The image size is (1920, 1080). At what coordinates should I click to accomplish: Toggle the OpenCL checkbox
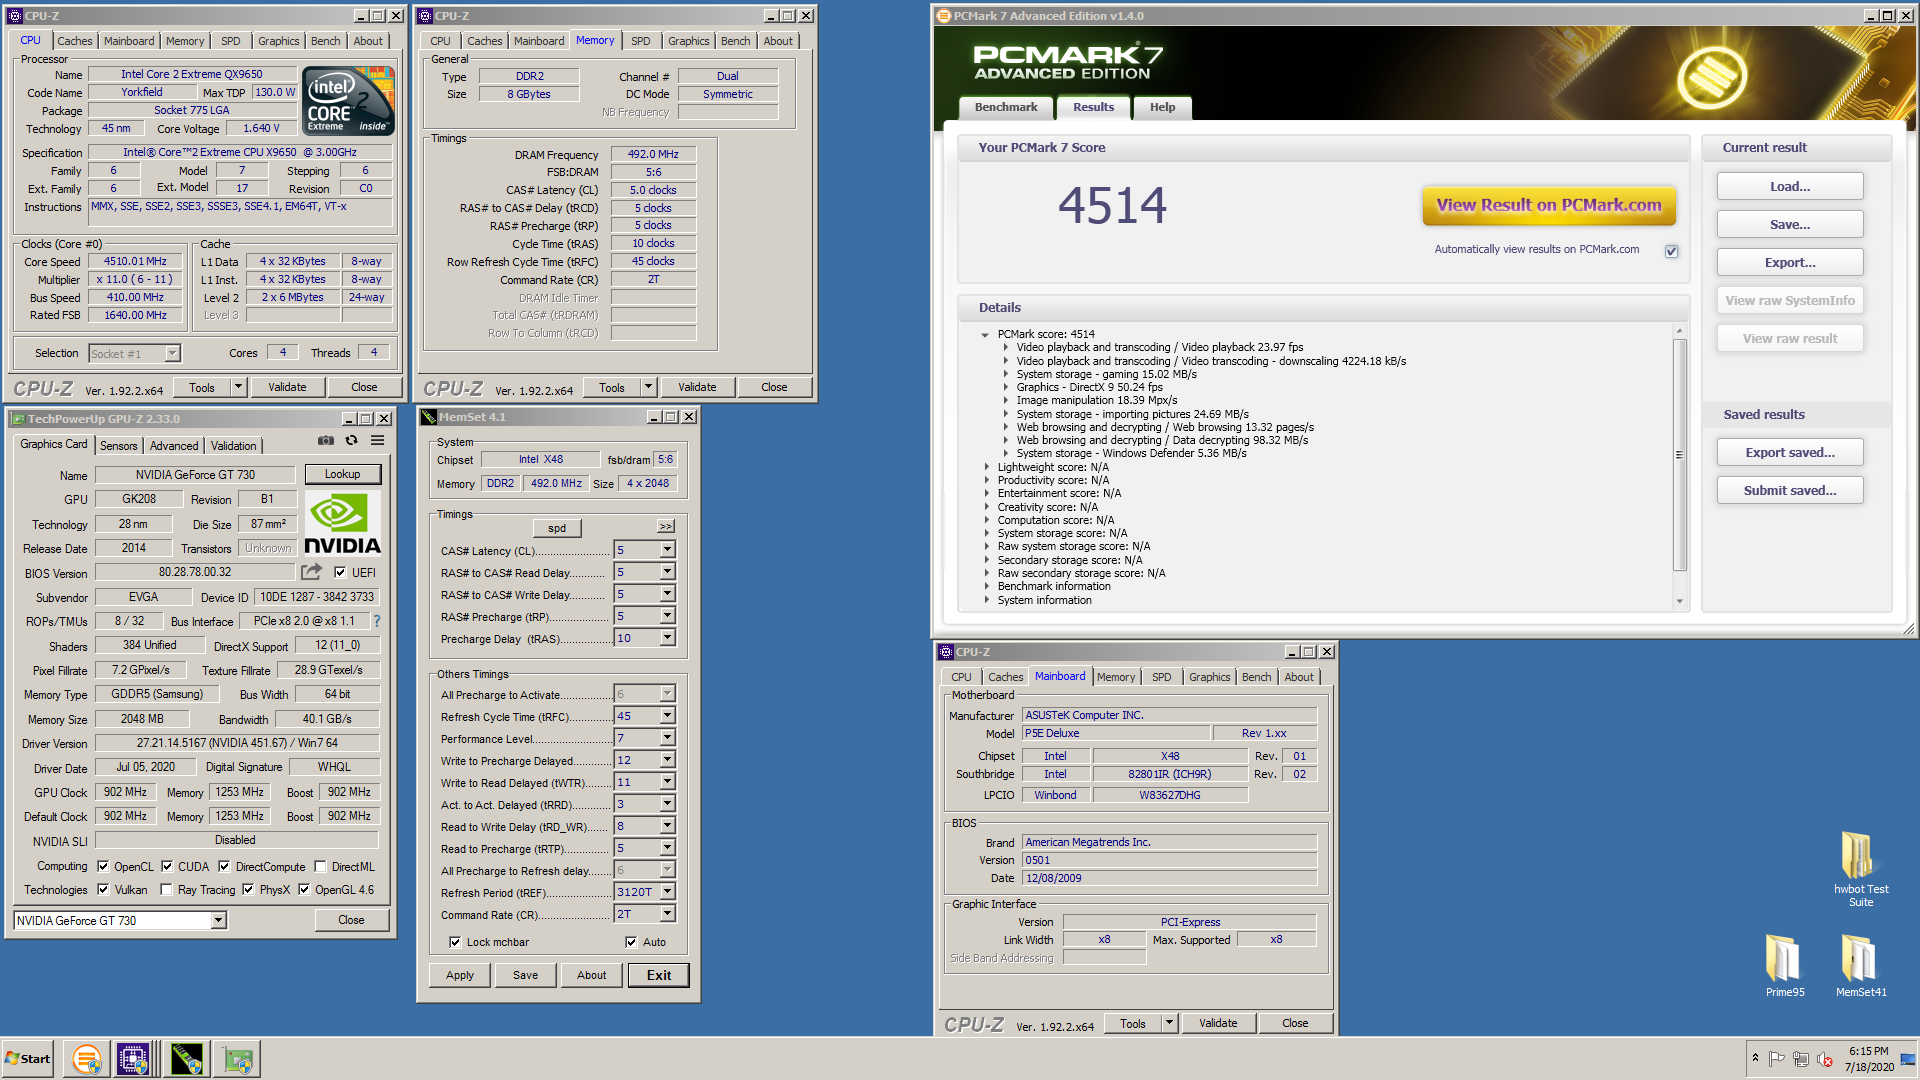(x=103, y=867)
